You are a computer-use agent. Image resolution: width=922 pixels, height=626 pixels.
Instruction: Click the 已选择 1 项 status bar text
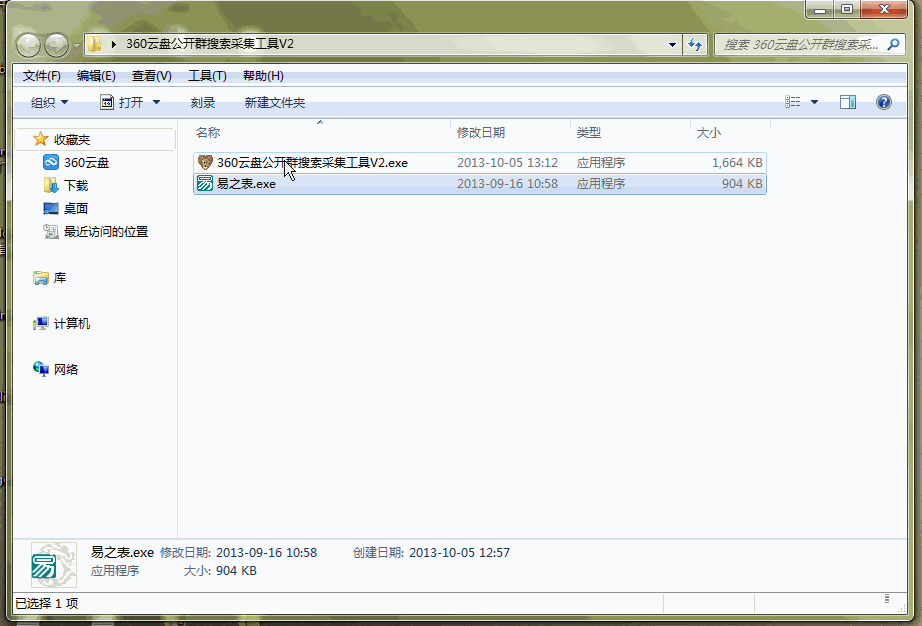46,604
